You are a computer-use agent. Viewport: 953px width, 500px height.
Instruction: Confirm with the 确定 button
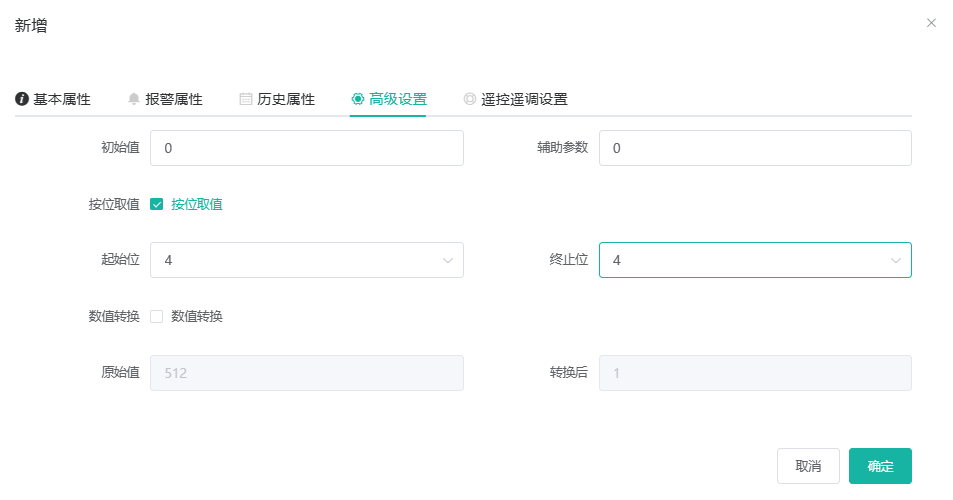coord(880,466)
